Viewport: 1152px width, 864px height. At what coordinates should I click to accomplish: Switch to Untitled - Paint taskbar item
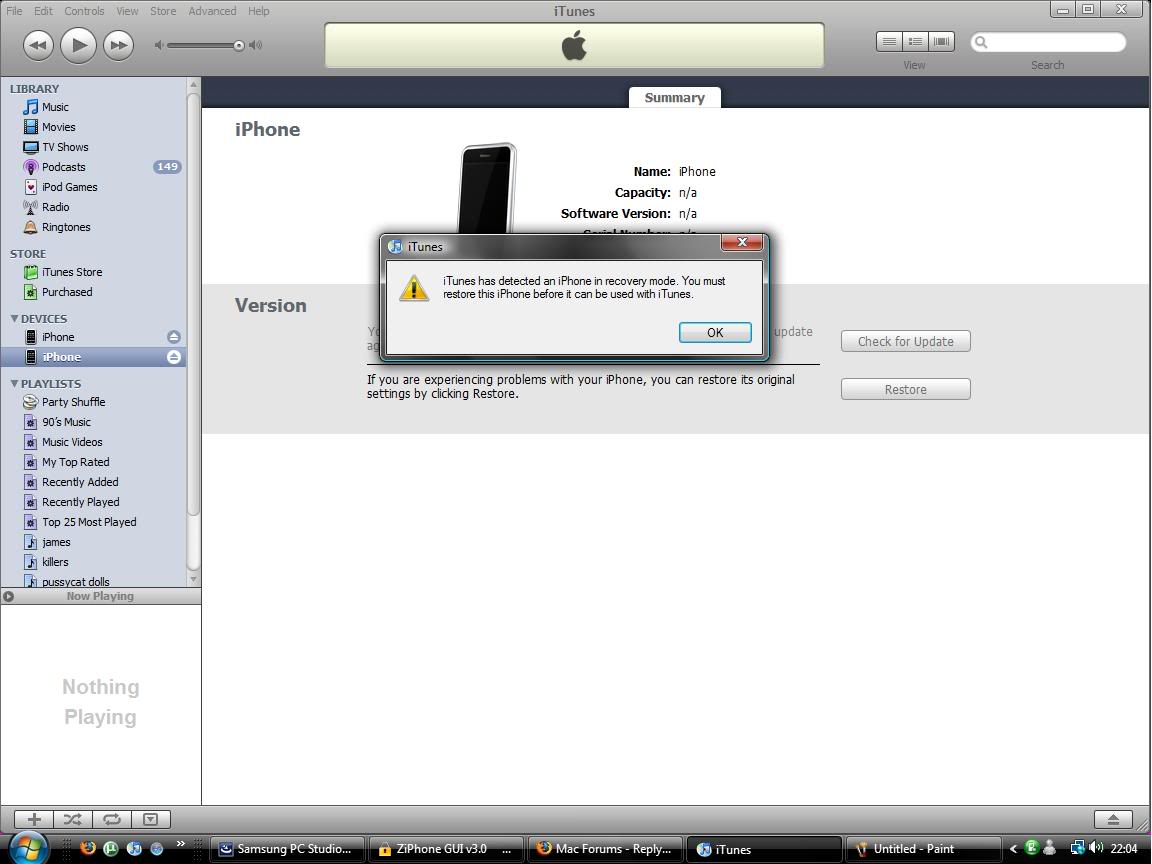923,849
